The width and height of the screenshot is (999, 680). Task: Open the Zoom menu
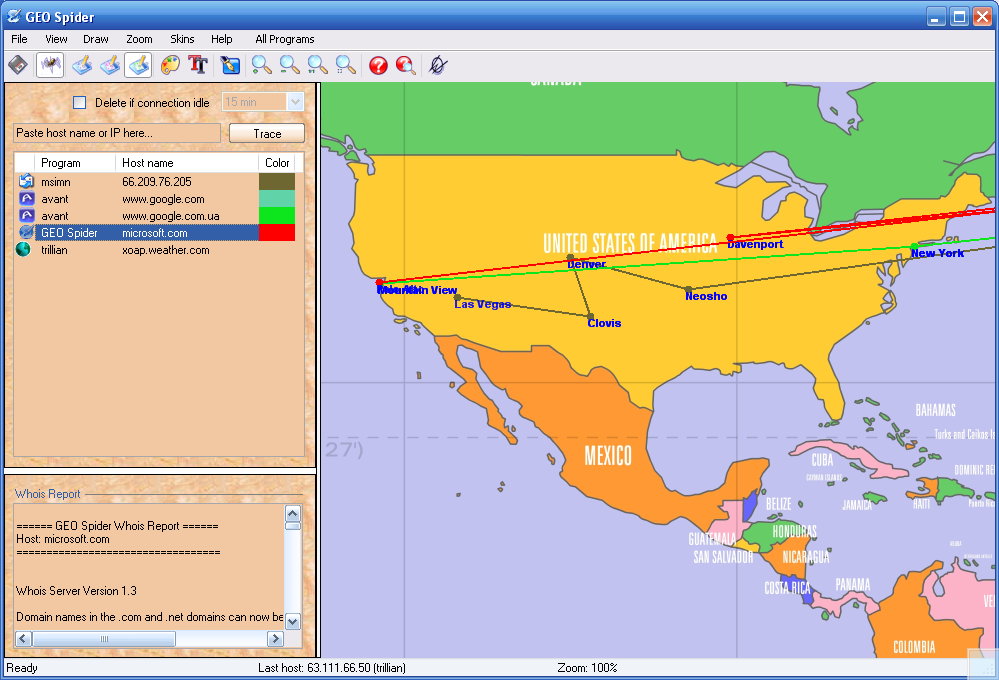point(139,39)
